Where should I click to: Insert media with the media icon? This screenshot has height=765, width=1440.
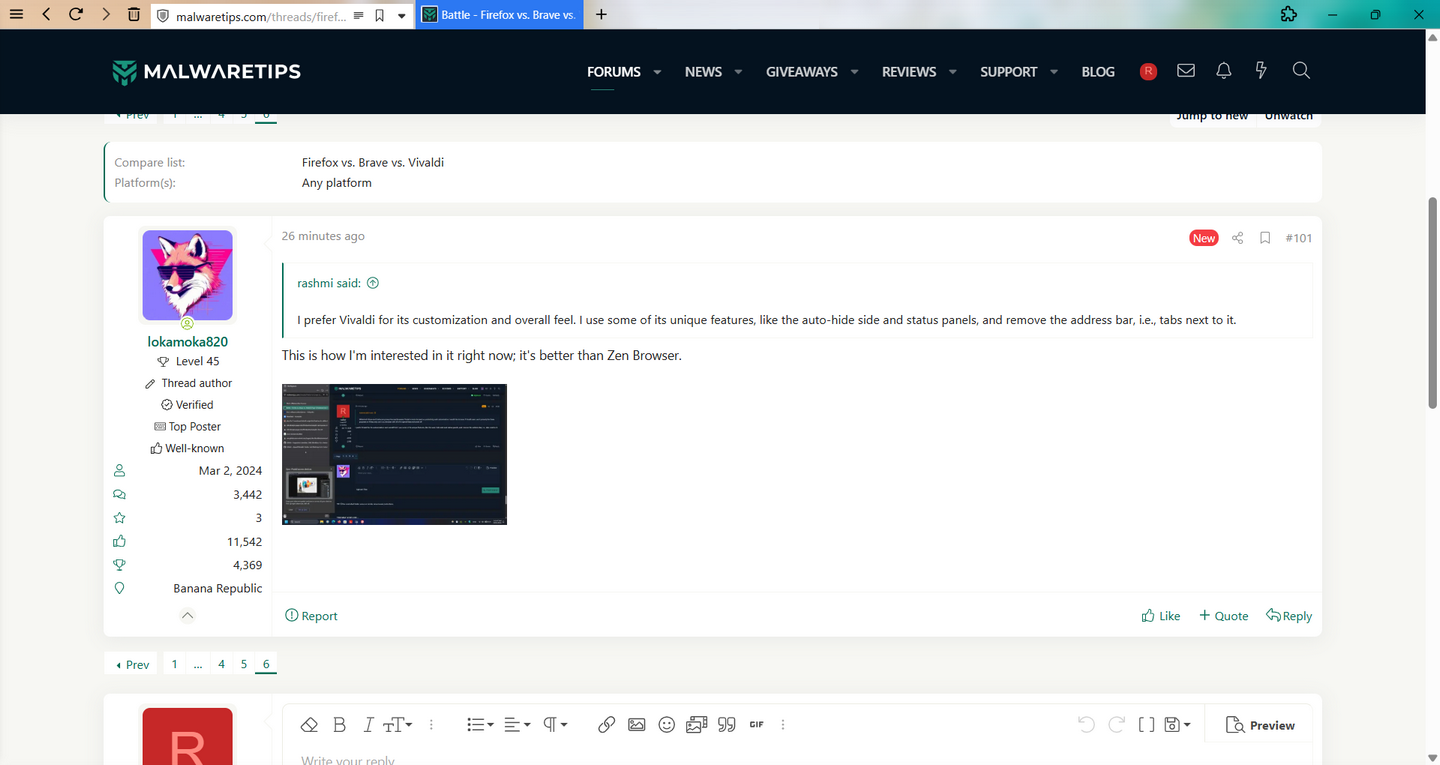pos(697,725)
